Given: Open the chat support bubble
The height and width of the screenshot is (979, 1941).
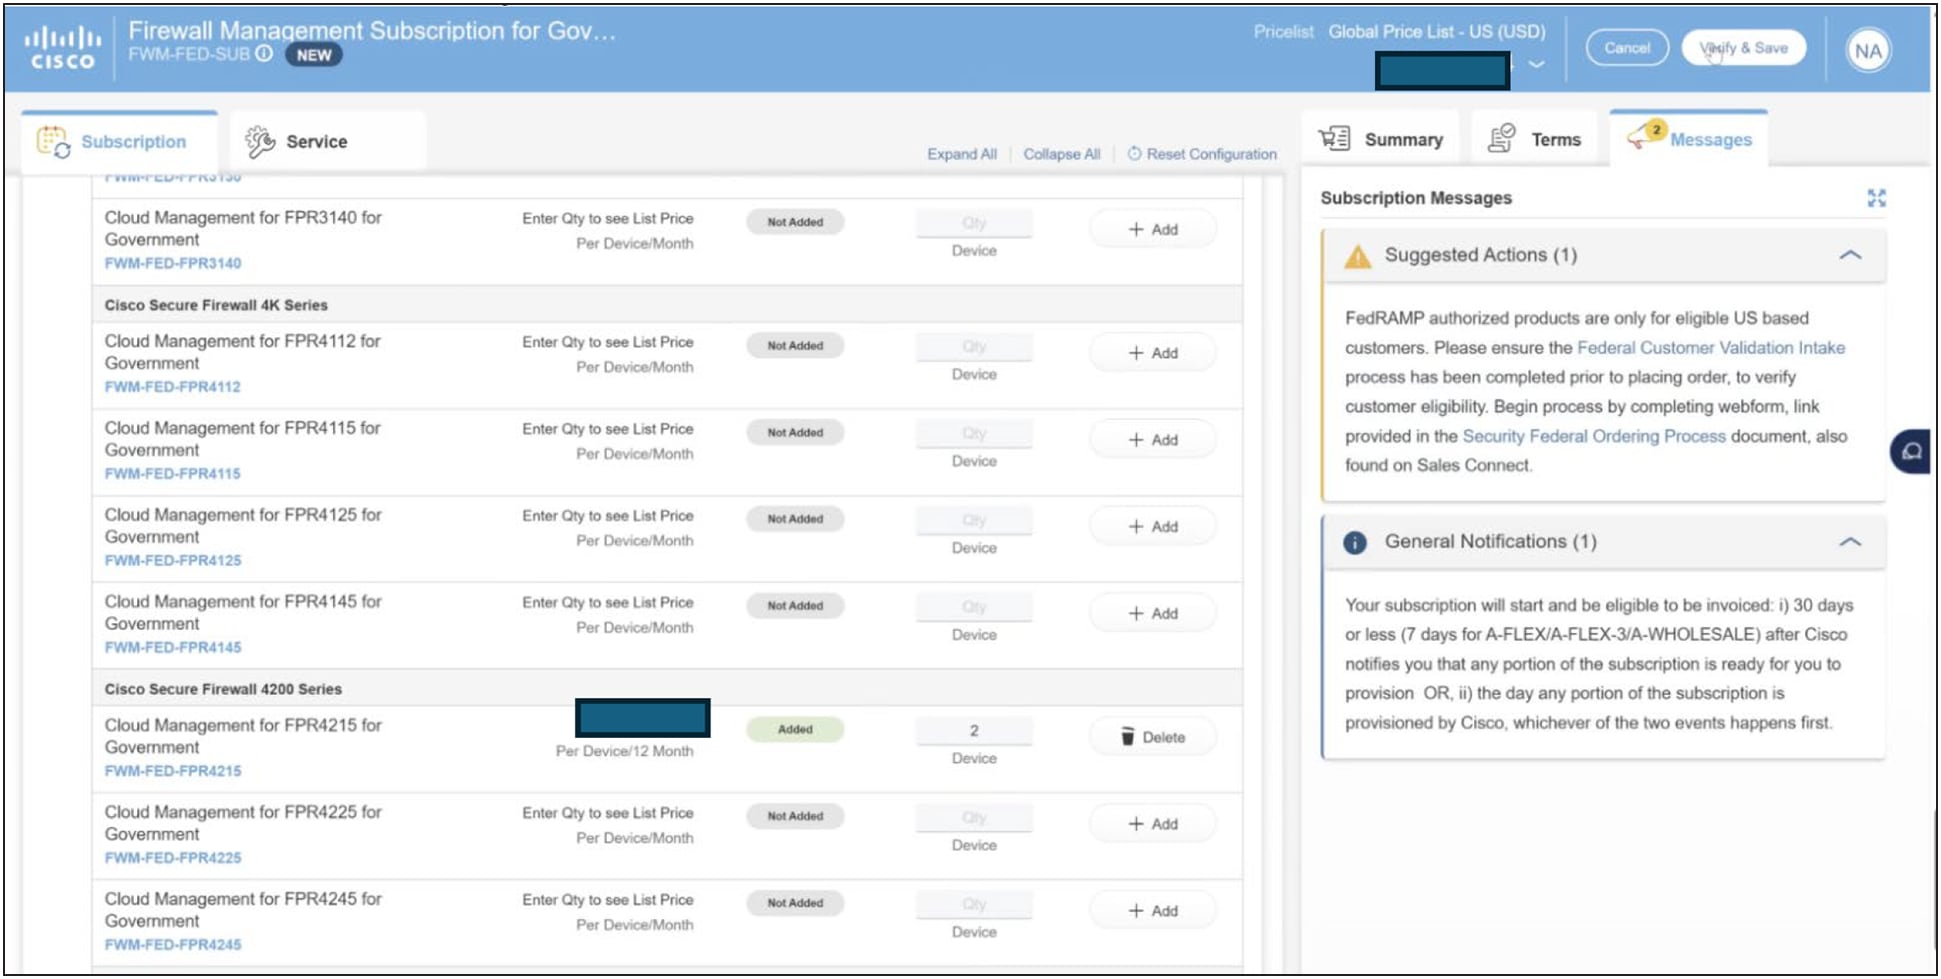Looking at the screenshot, I should 1912,452.
